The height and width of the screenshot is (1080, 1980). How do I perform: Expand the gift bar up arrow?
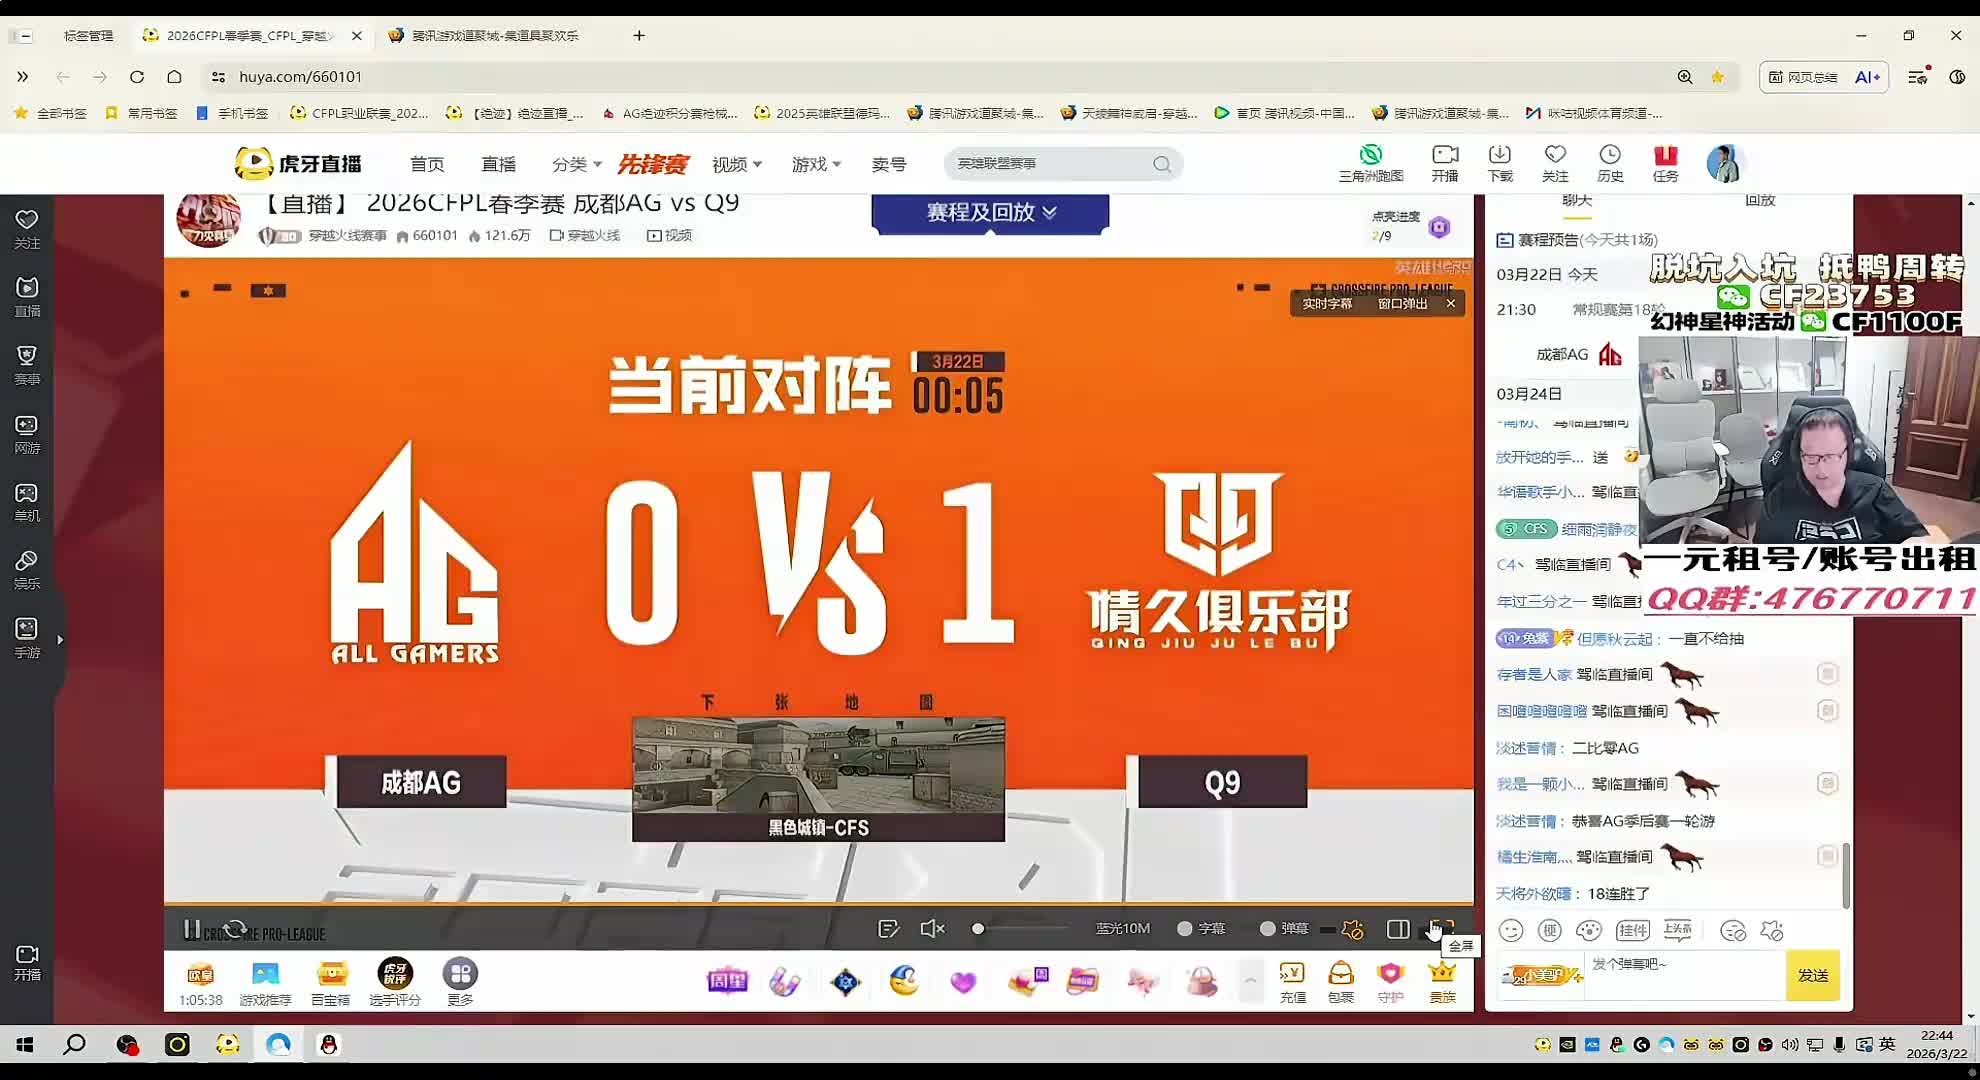click(x=1249, y=981)
